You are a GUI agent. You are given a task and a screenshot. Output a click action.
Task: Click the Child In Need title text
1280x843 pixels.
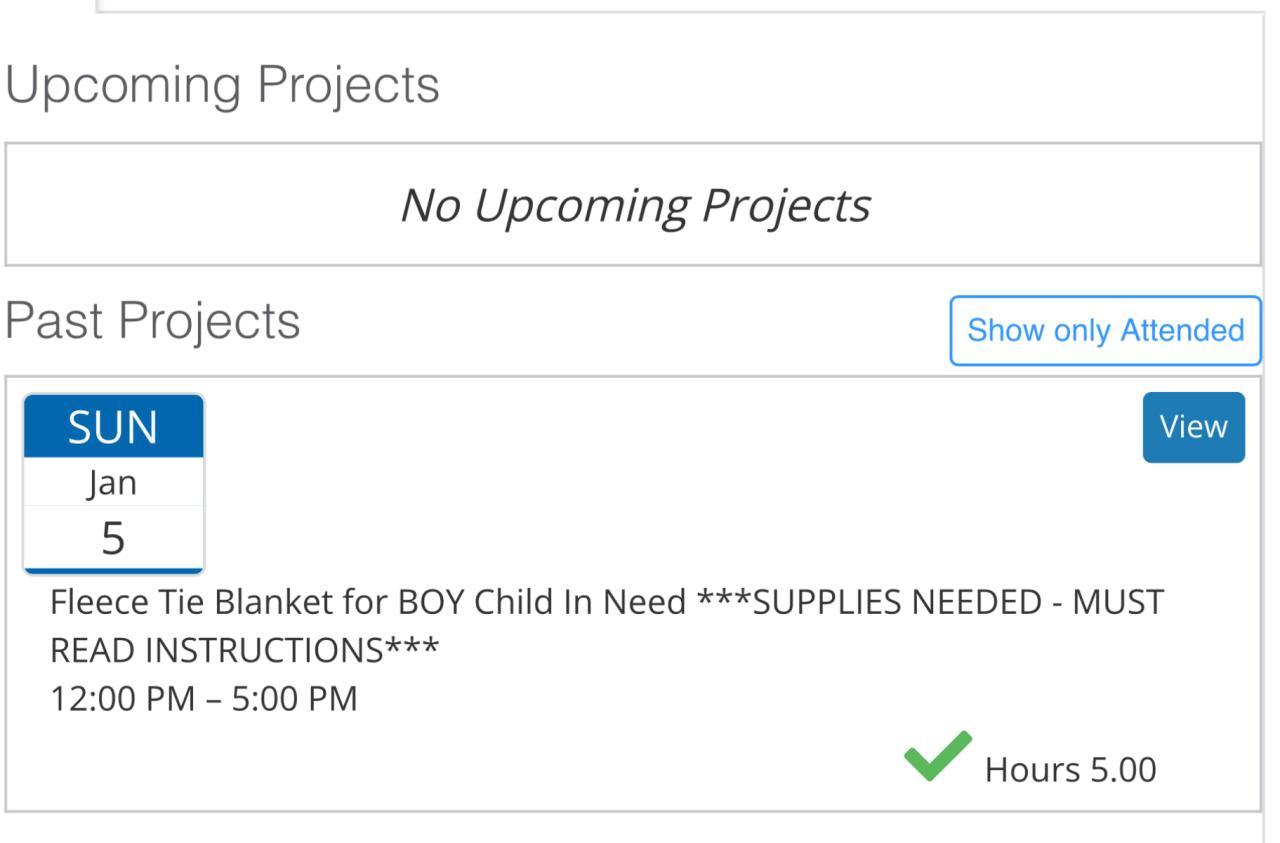(x=580, y=603)
